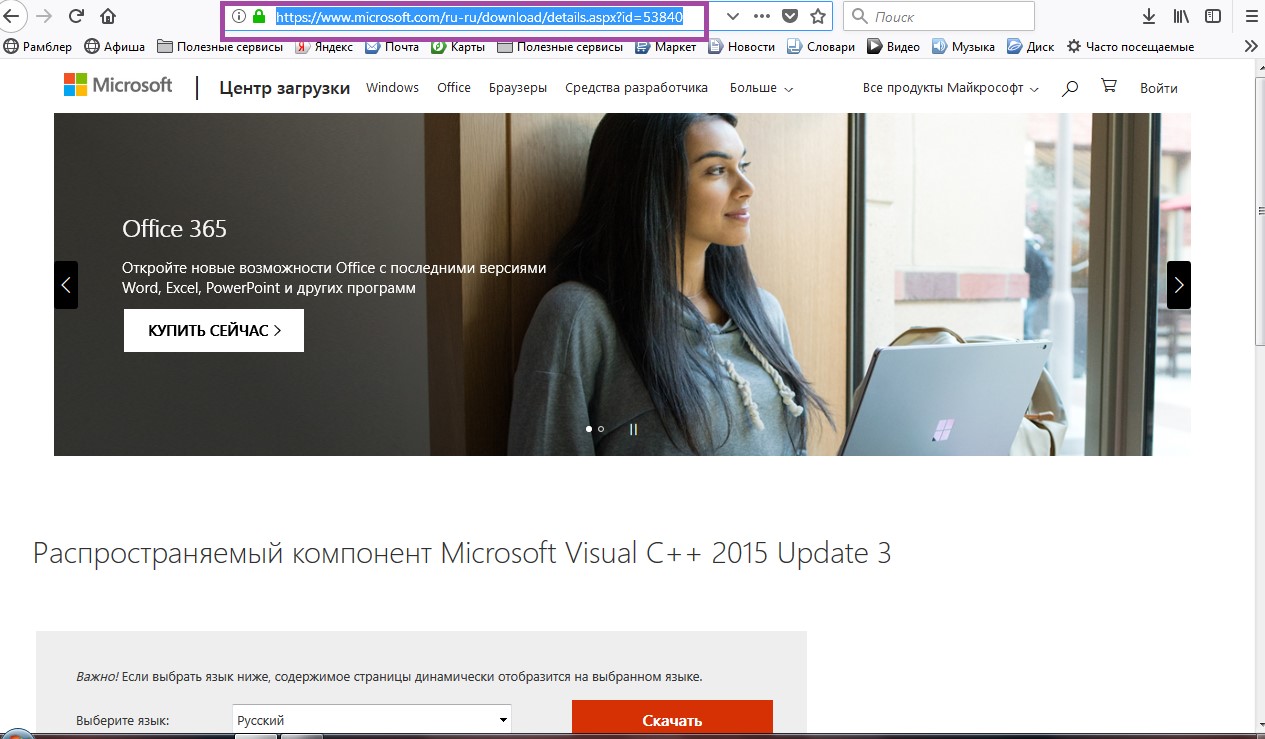The height and width of the screenshot is (739, 1265).
Task: Open the browser home page icon
Action: pos(108,16)
